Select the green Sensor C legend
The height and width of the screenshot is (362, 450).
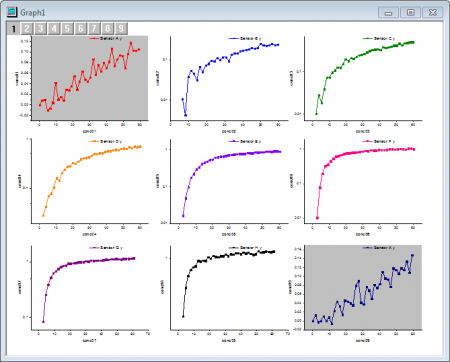pyautogui.click(x=379, y=39)
